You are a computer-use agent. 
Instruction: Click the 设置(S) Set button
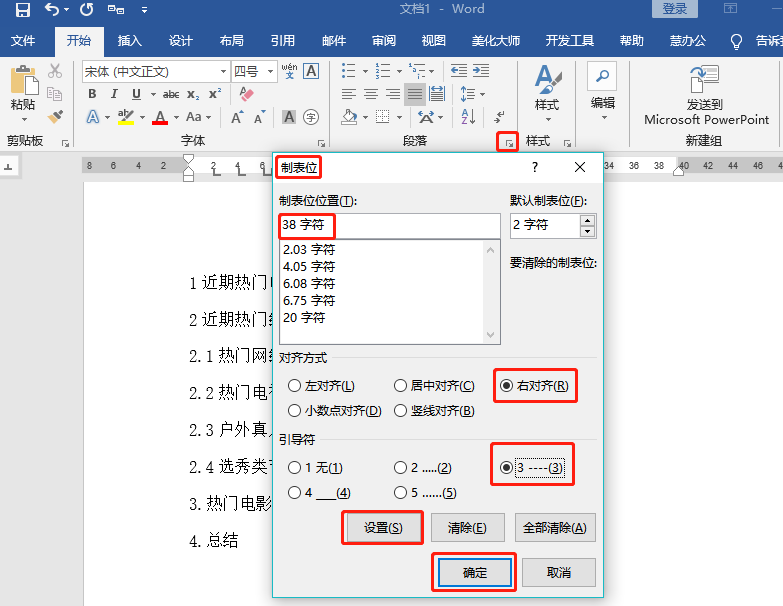[383, 528]
